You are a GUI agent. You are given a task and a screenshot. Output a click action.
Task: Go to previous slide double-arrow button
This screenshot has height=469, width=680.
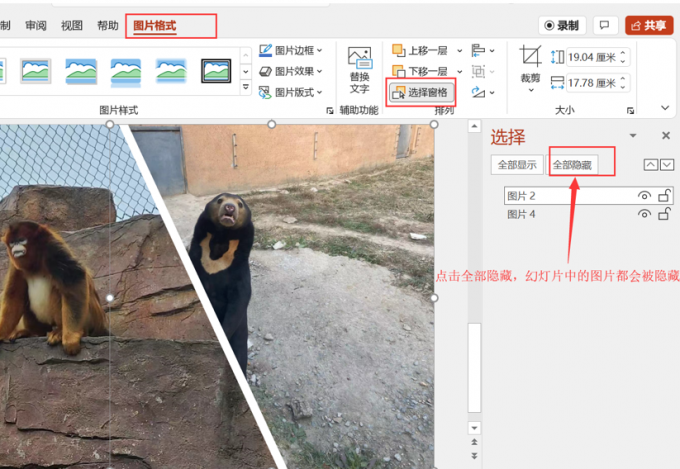pos(474,442)
